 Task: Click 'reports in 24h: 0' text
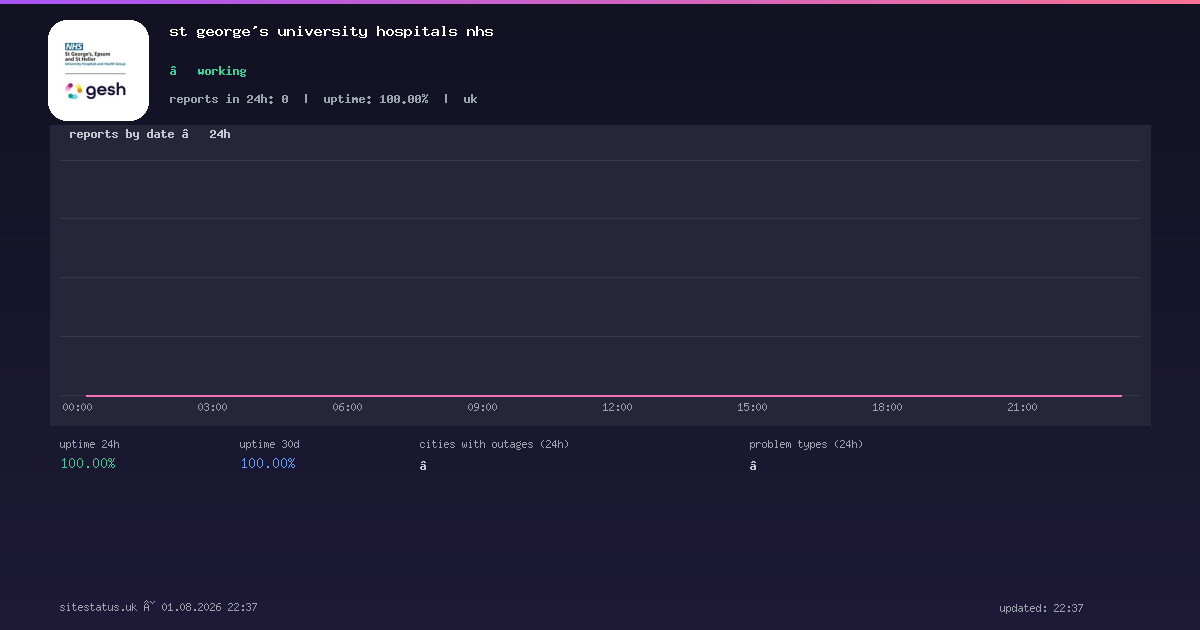point(229,99)
